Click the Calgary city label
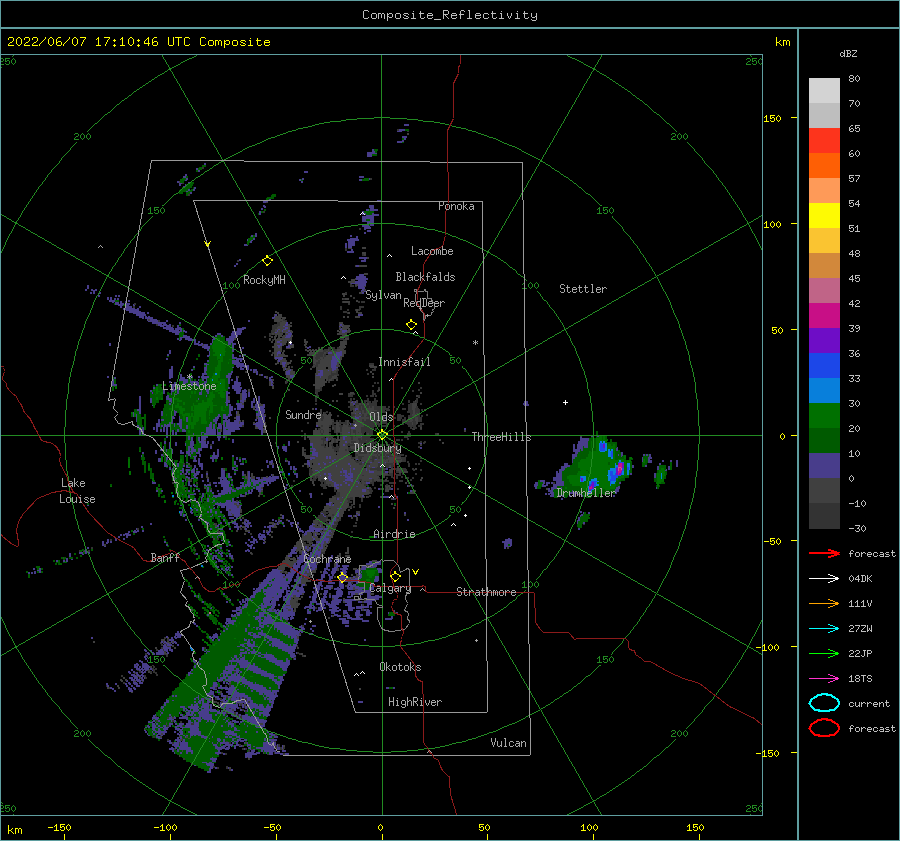900x841 pixels. [390, 588]
